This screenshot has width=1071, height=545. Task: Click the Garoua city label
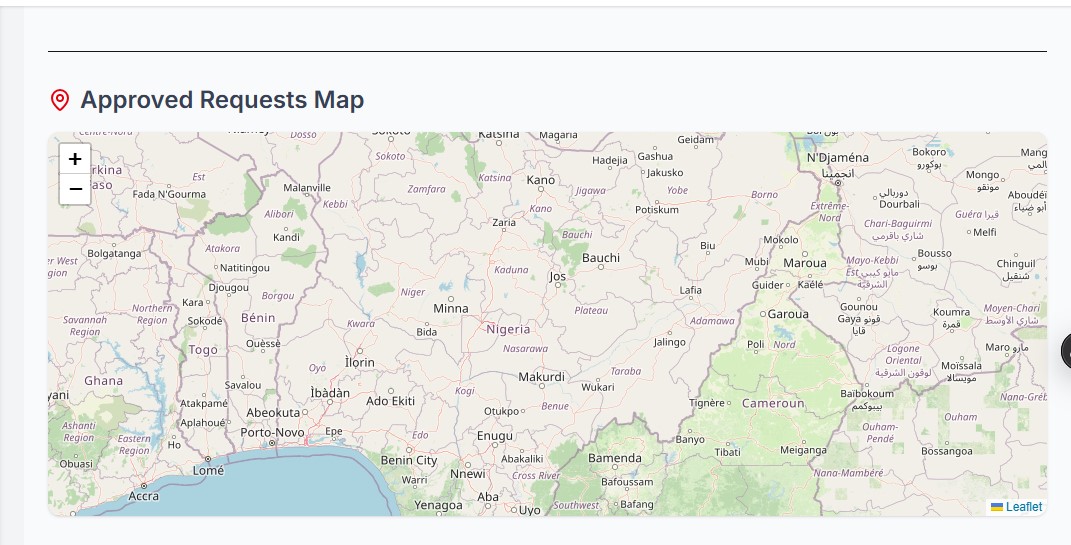(788, 314)
